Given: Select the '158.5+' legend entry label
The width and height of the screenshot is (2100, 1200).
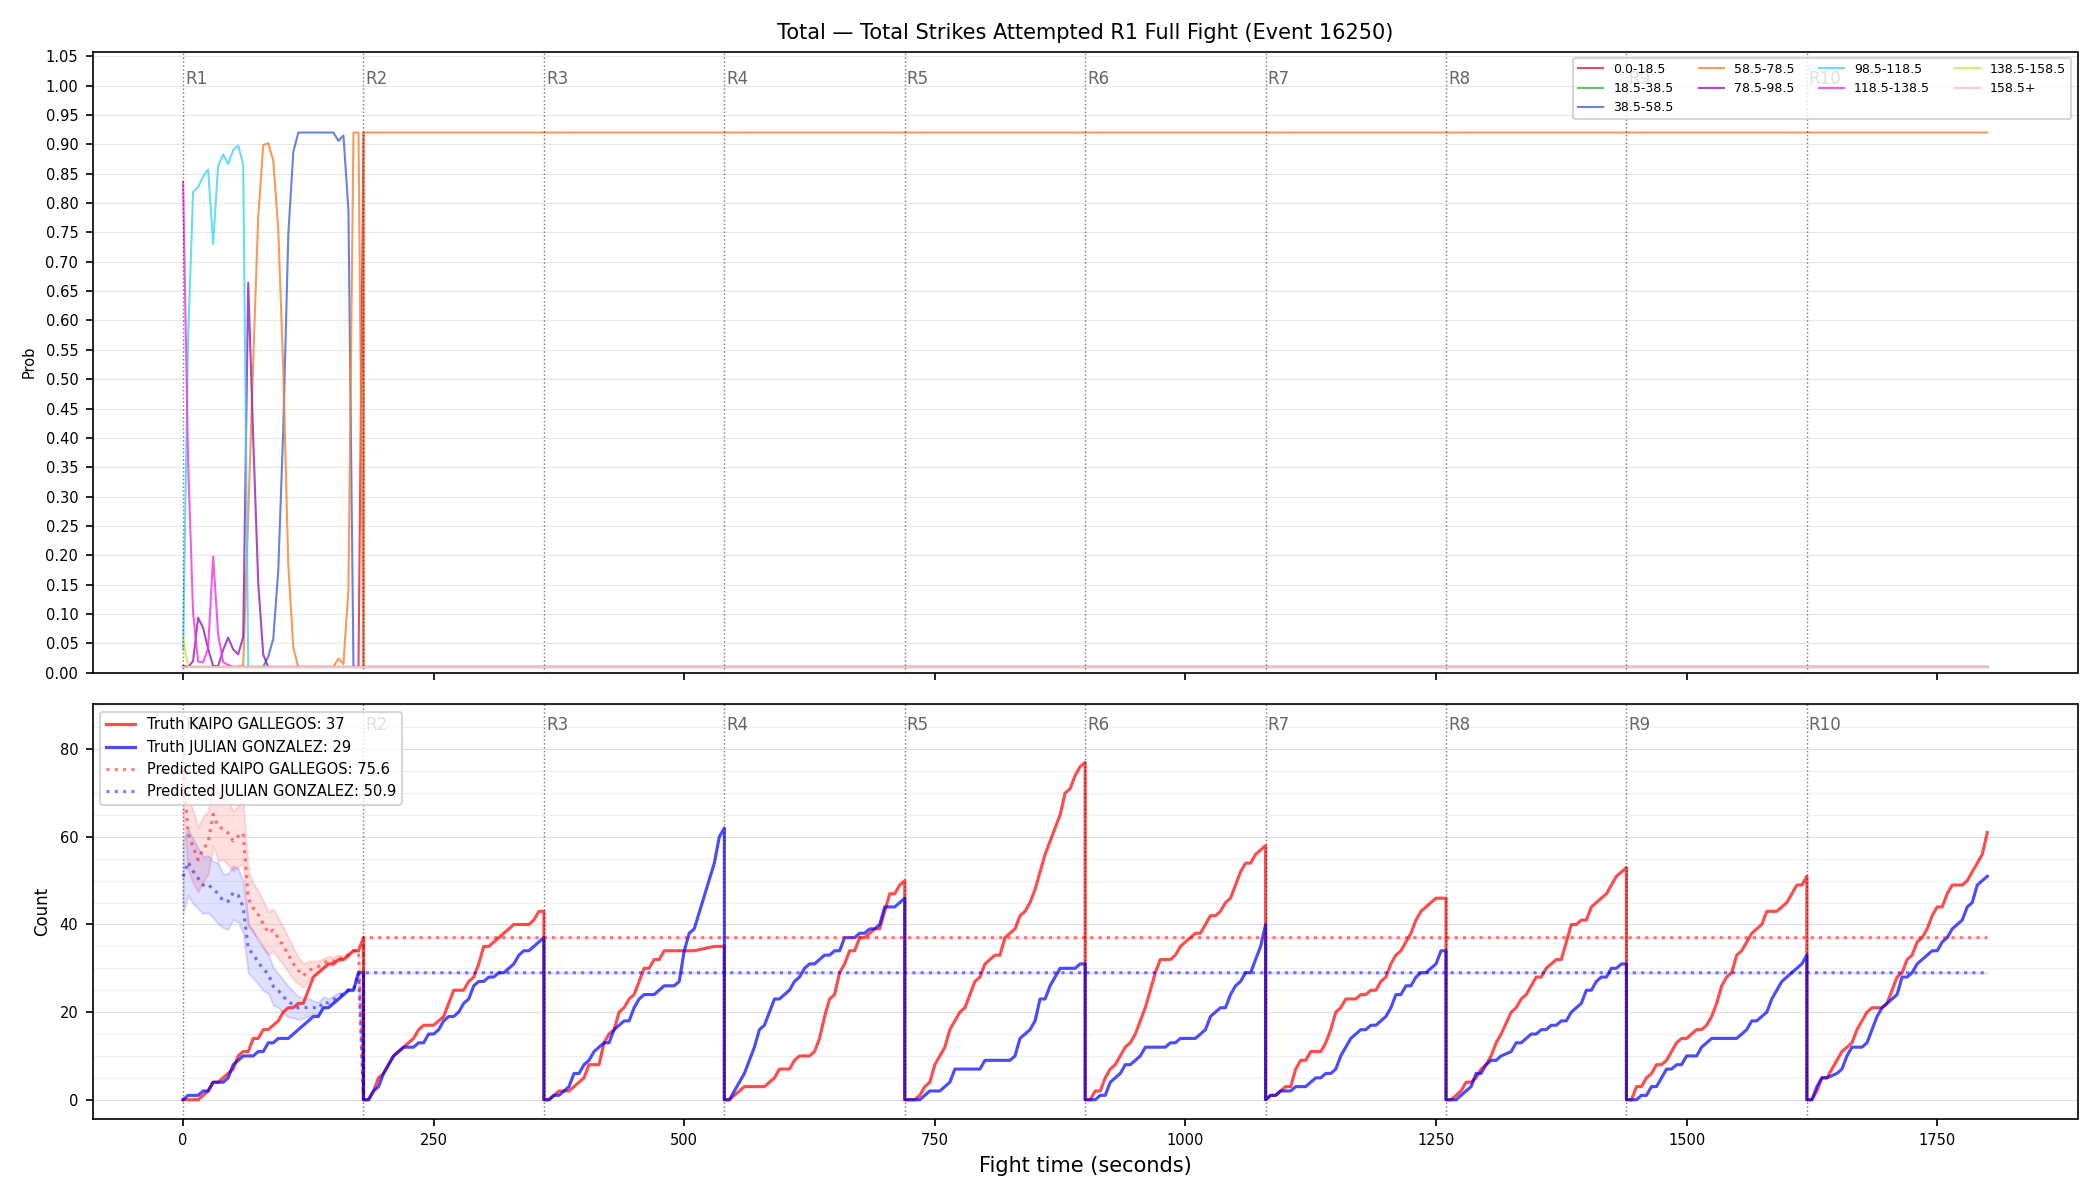Looking at the screenshot, I should click(x=2012, y=88).
